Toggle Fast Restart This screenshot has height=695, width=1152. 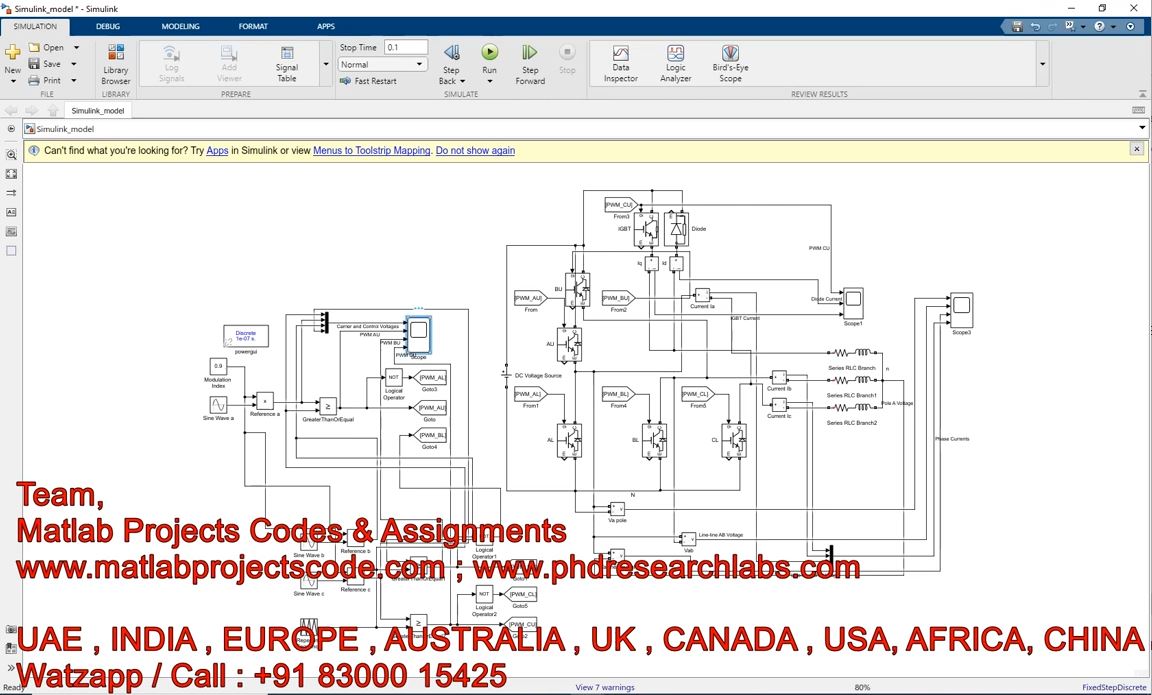tap(368, 81)
